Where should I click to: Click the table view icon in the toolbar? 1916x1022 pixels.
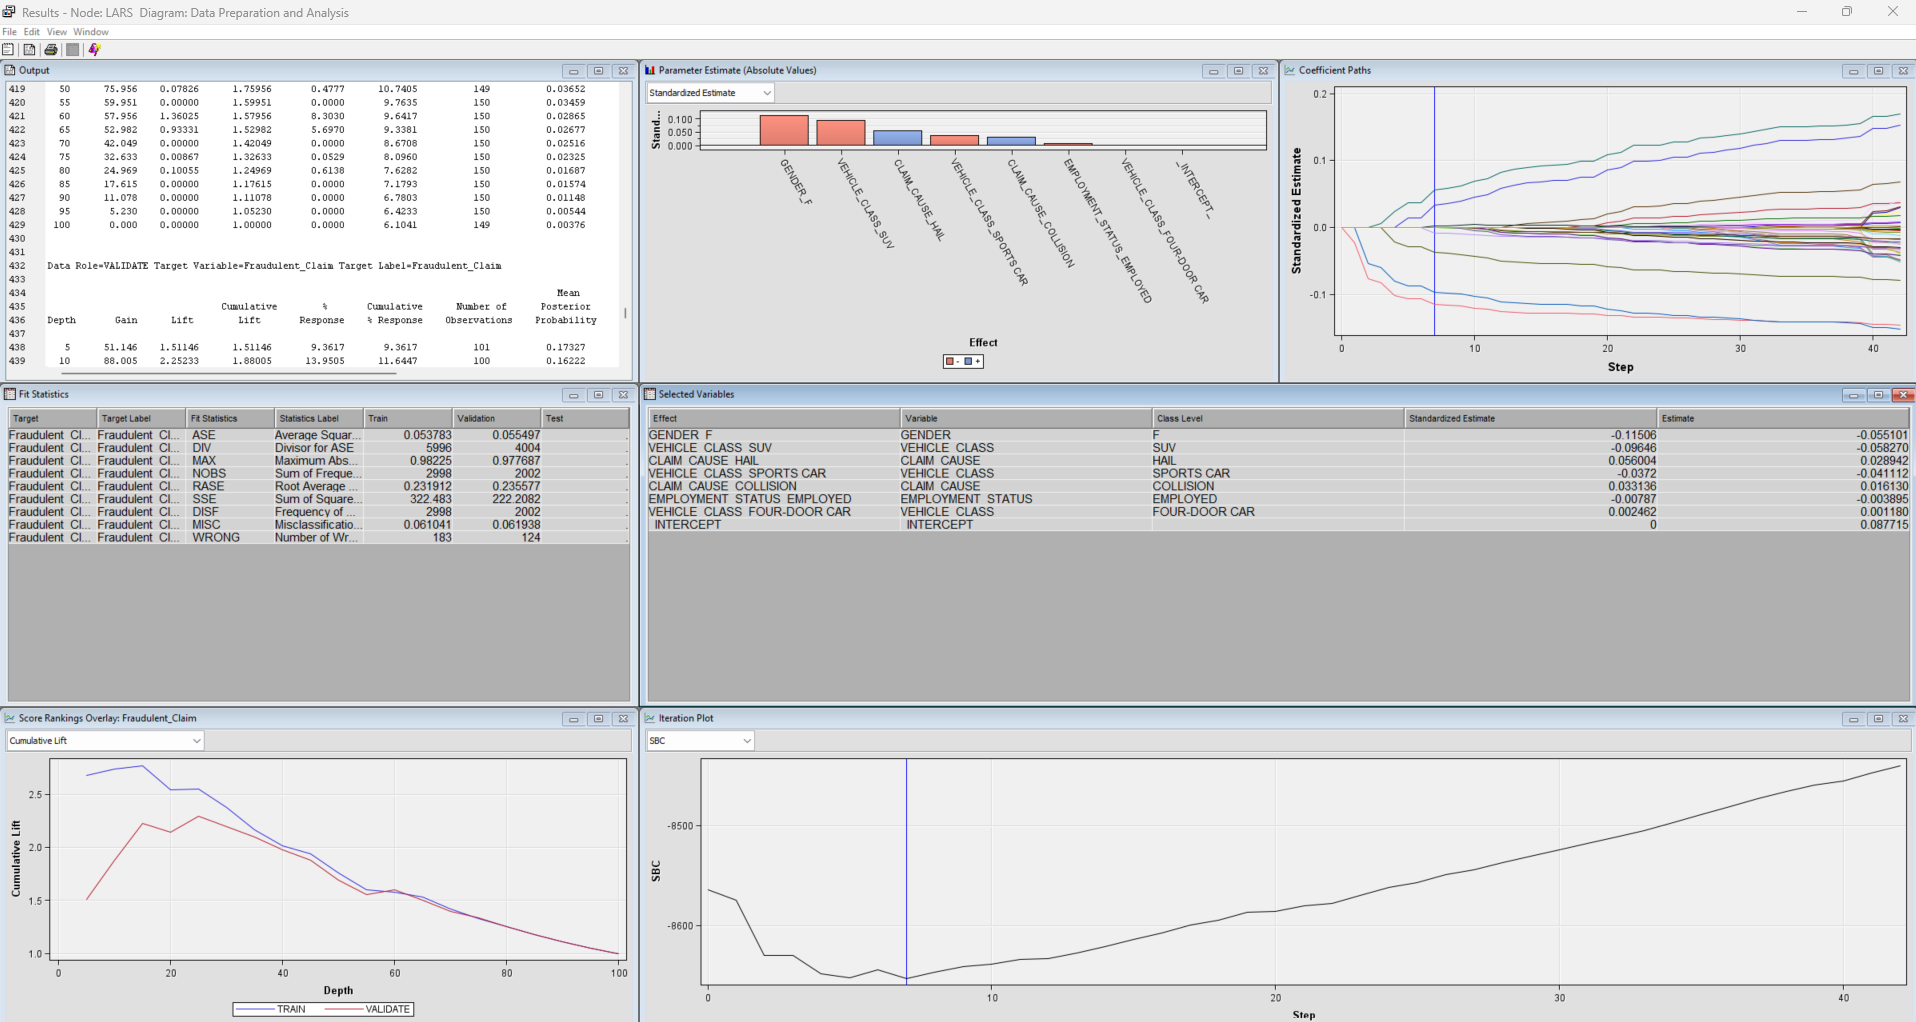click(x=30, y=49)
